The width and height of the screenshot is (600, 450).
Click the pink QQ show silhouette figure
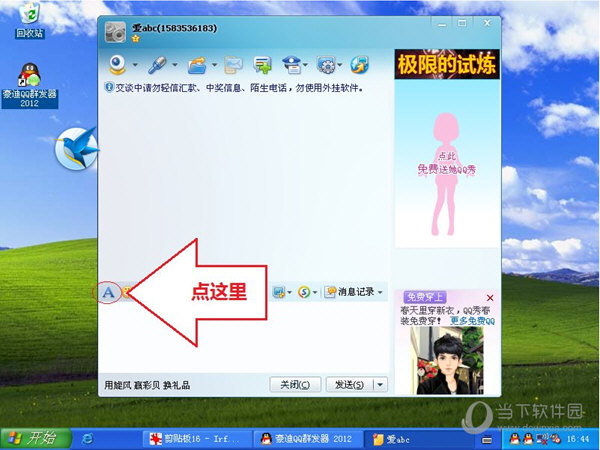[445, 174]
